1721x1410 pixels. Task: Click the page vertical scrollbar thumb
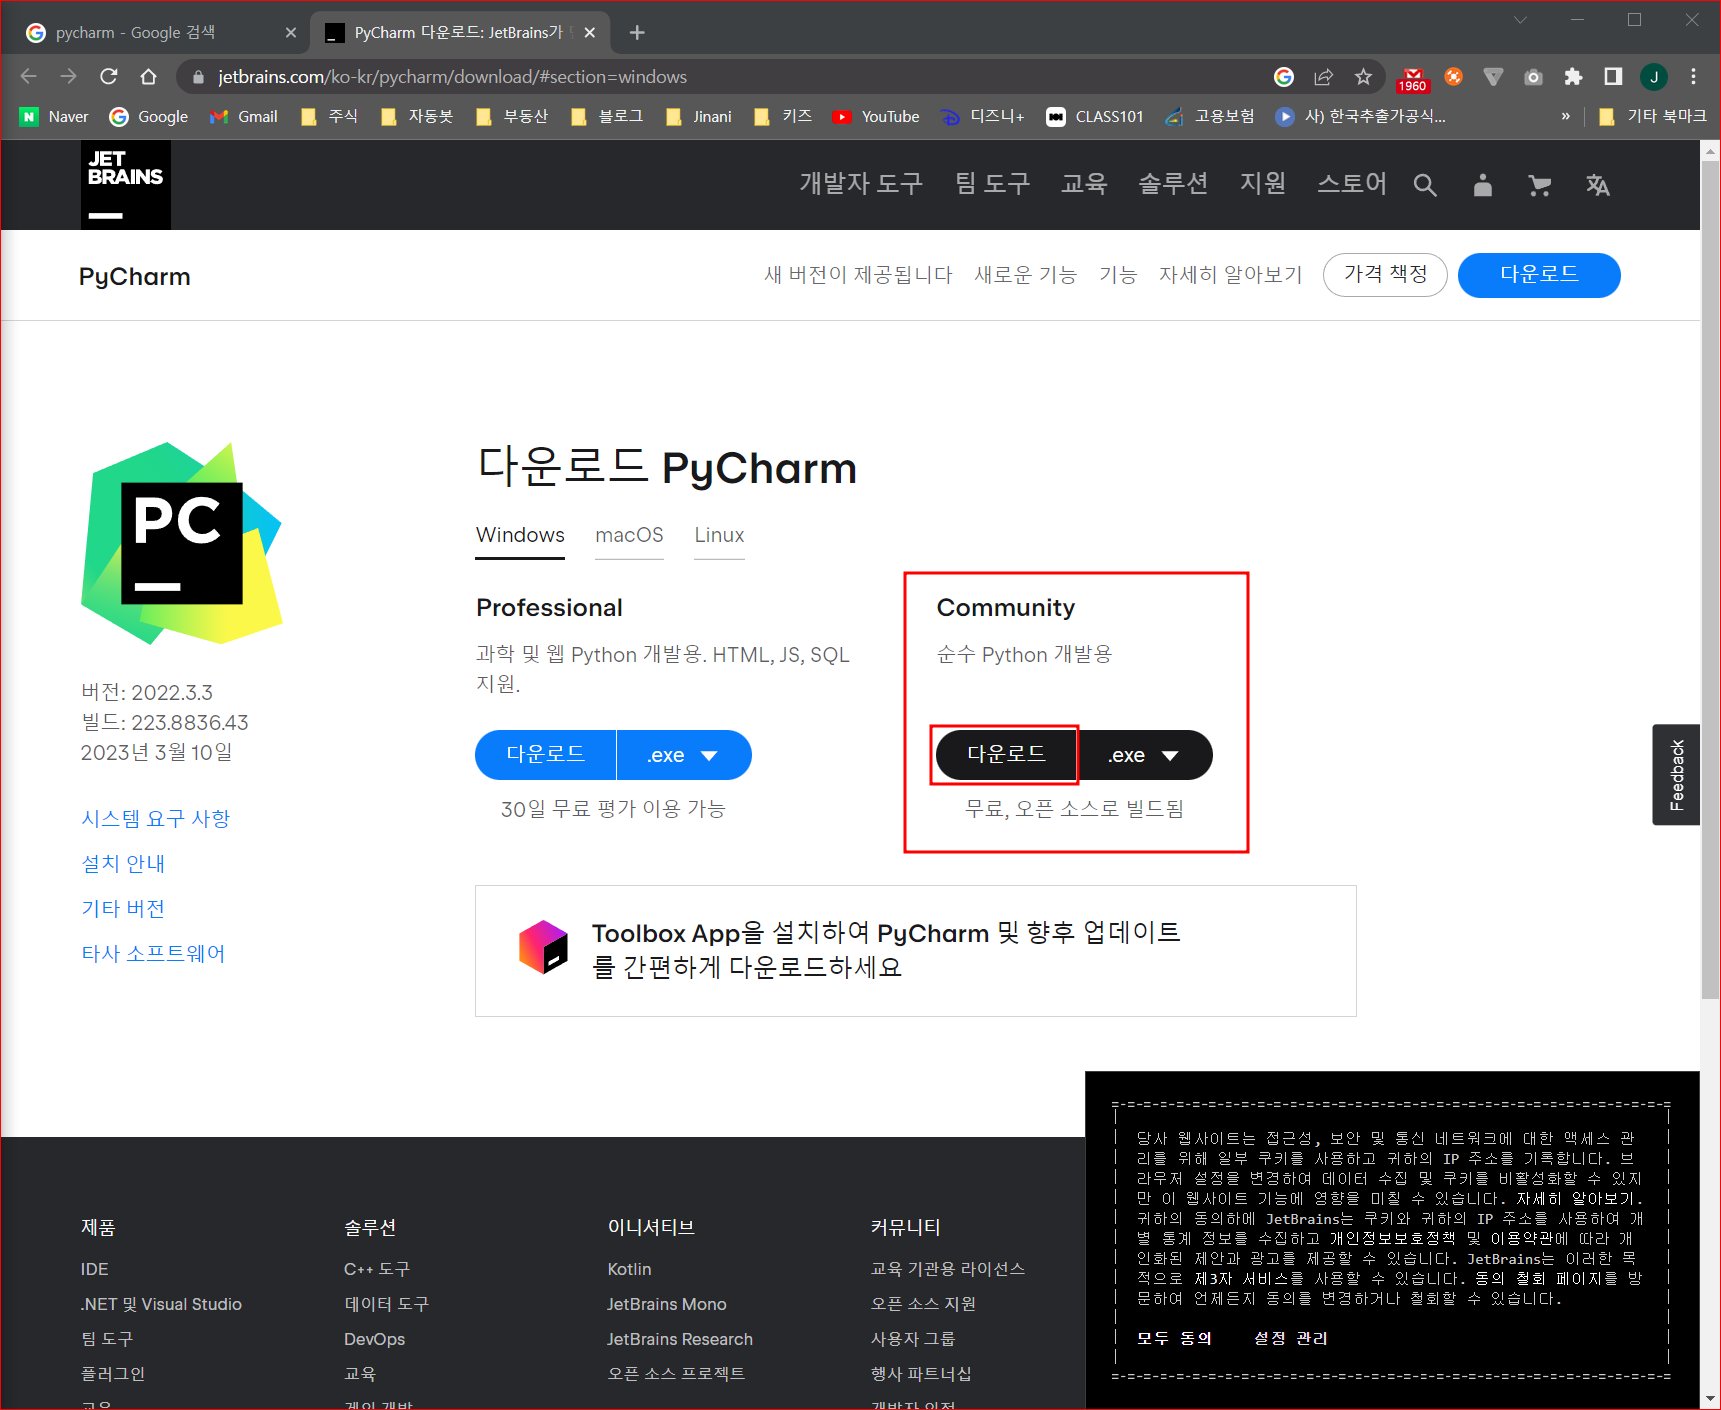pos(1710,580)
